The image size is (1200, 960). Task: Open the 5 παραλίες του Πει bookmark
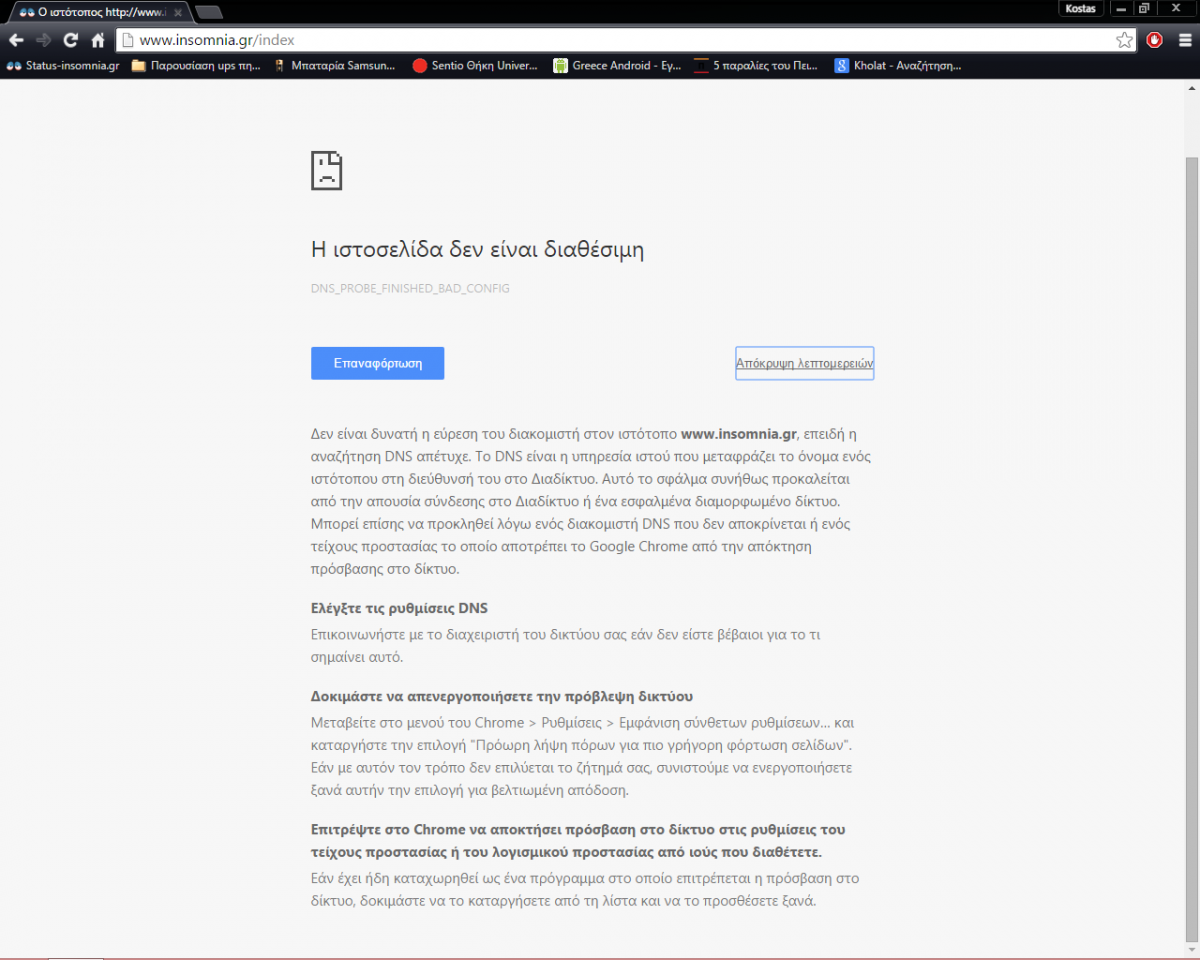tap(756, 66)
